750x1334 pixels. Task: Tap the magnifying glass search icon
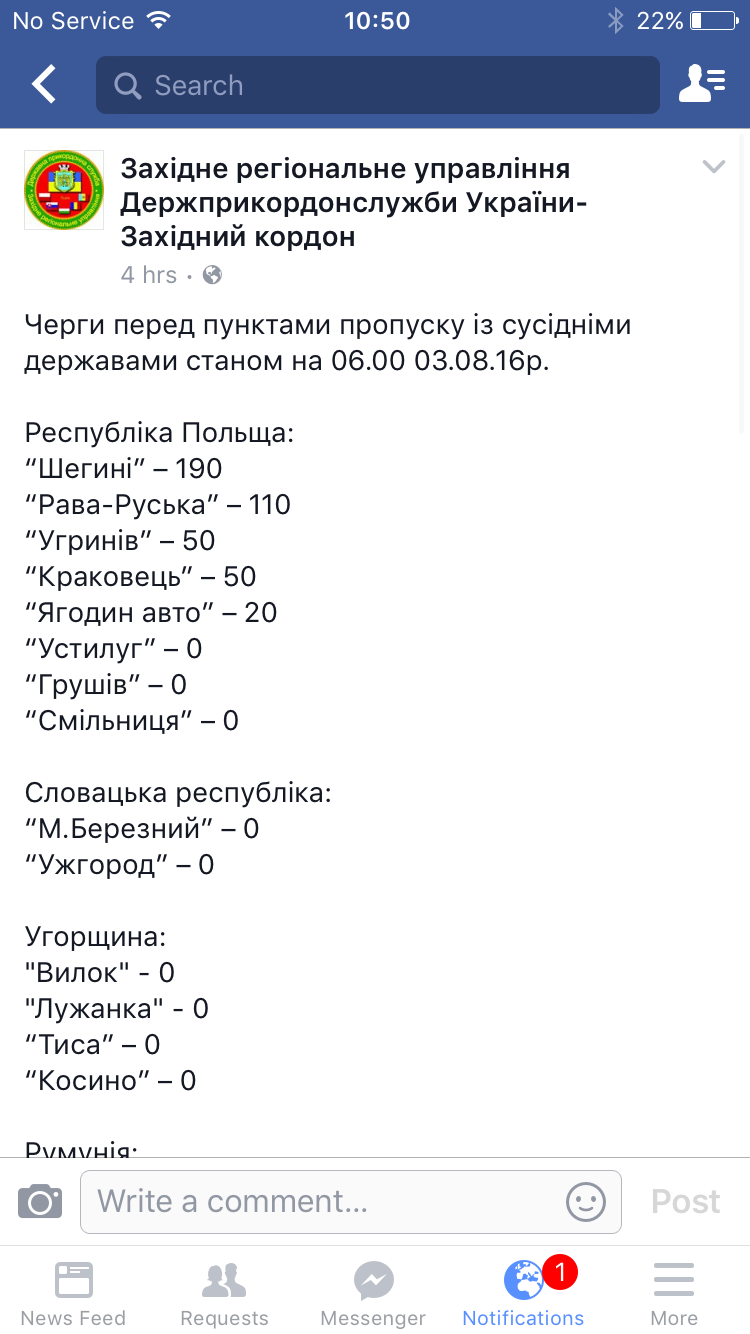pyautogui.click(x=128, y=86)
